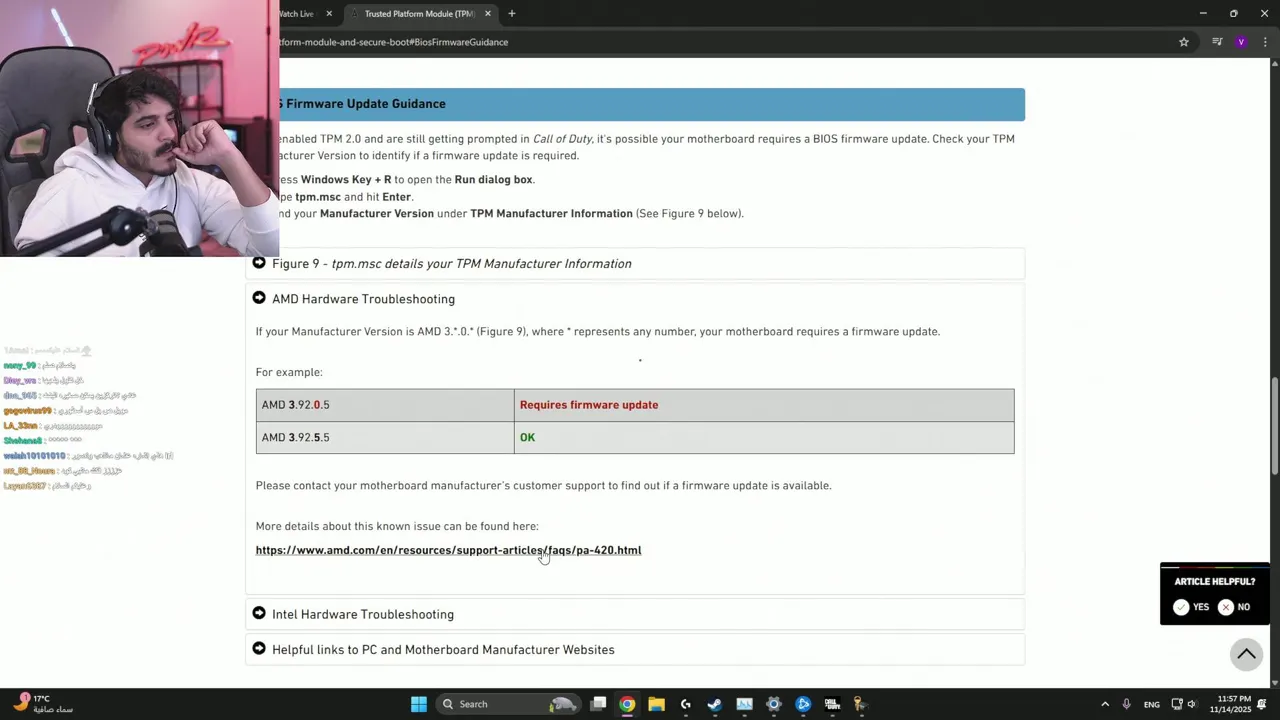Close the Trusted Platform Module tab
This screenshot has width=1280, height=720.
pyautogui.click(x=488, y=14)
